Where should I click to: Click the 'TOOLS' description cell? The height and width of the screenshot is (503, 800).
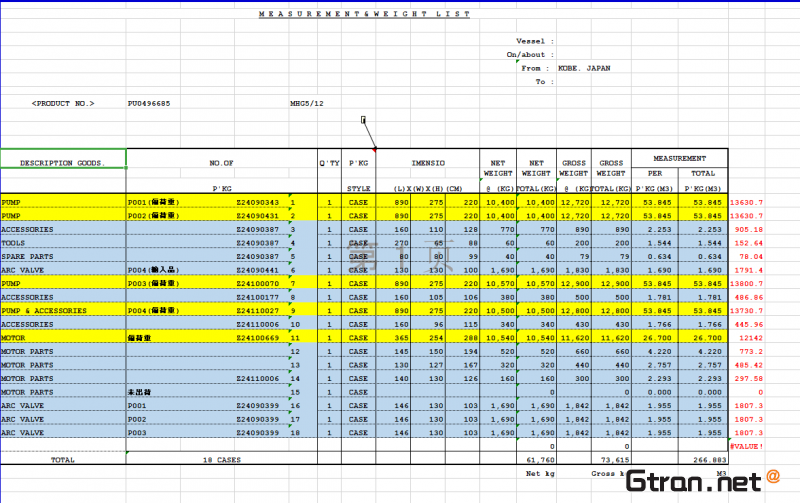[x=13, y=243]
